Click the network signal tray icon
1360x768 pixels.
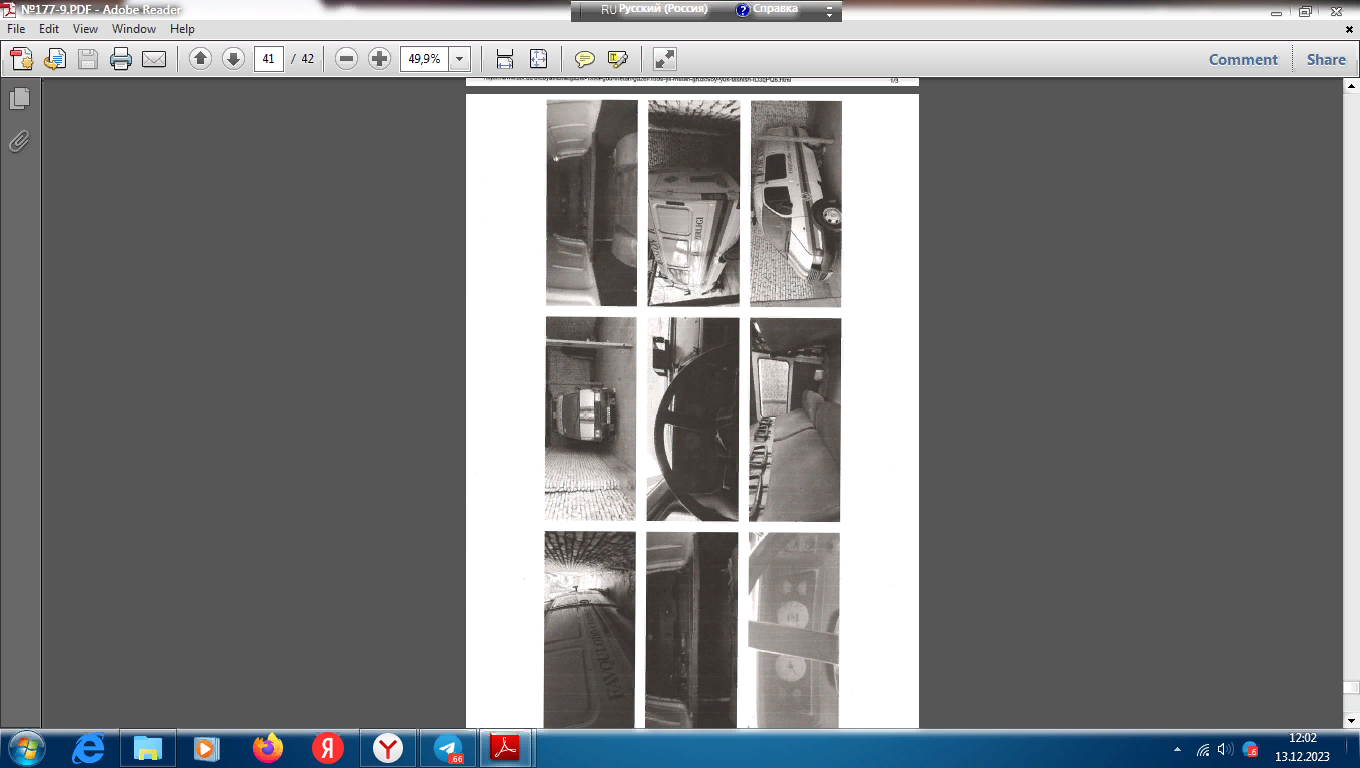pyautogui.click(x=1203, y=749)
